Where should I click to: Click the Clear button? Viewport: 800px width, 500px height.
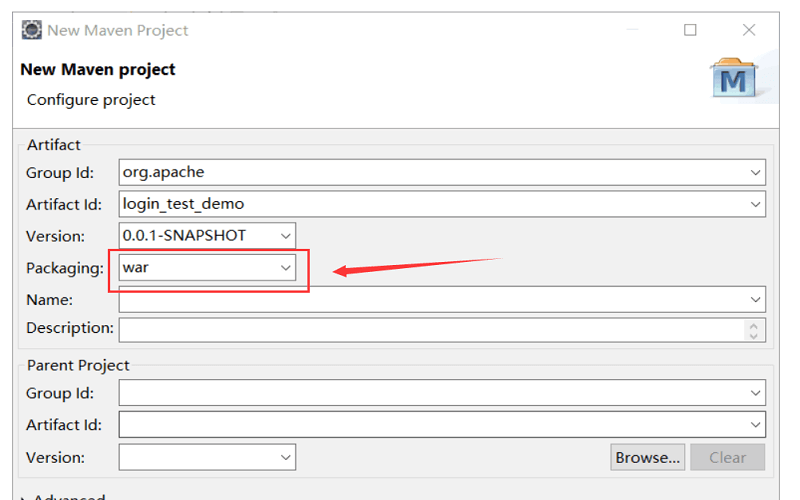click(728, 457)
